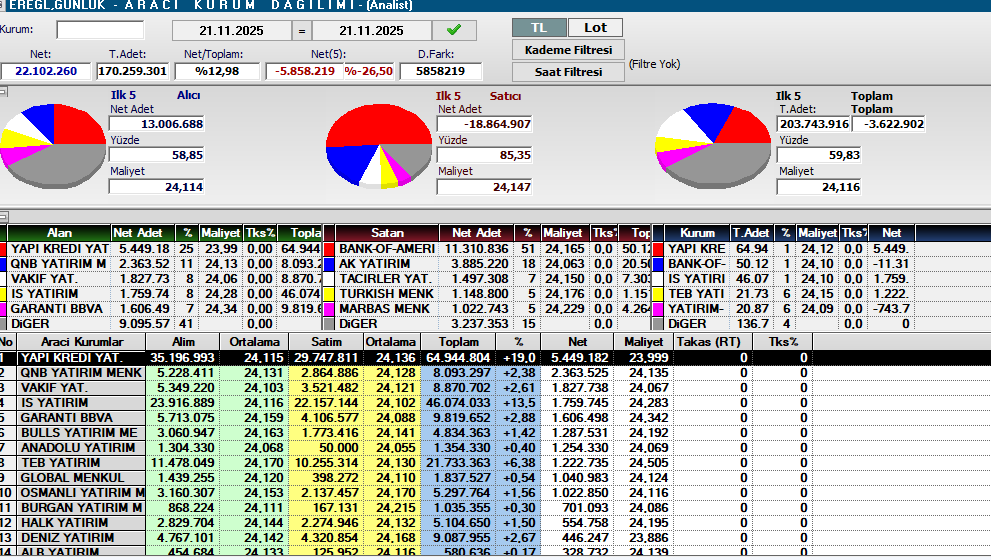The width and height of the screenshot is (991, 560).
Task: Click the equals button between the dates
Action: tap(302, 31)
